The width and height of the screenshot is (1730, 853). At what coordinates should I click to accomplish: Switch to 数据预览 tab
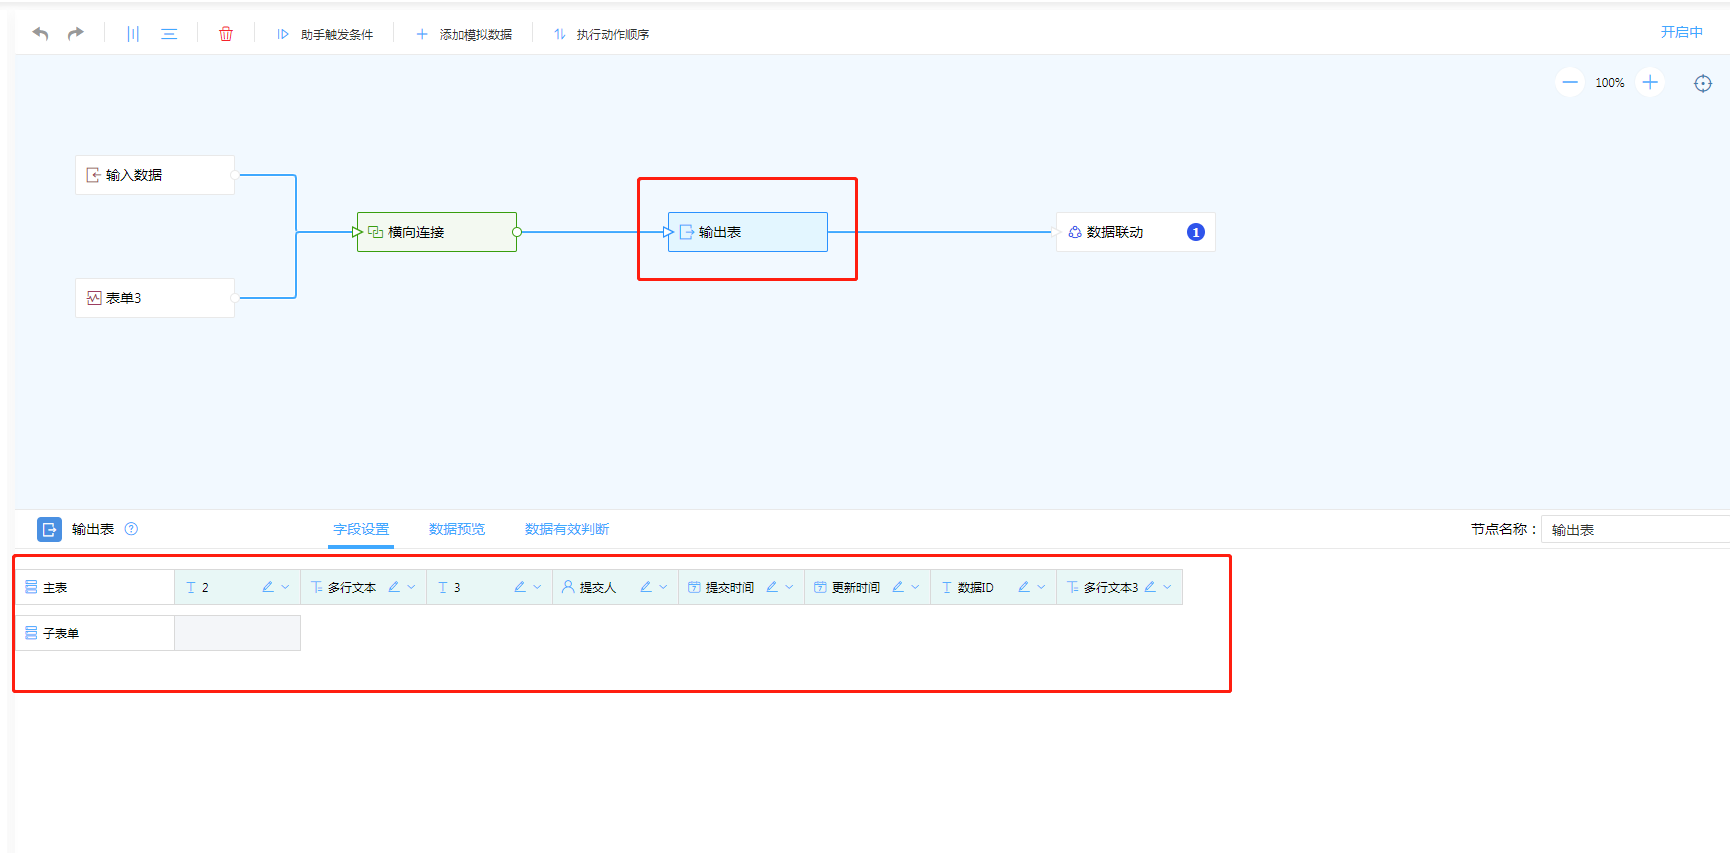point(457,529)
